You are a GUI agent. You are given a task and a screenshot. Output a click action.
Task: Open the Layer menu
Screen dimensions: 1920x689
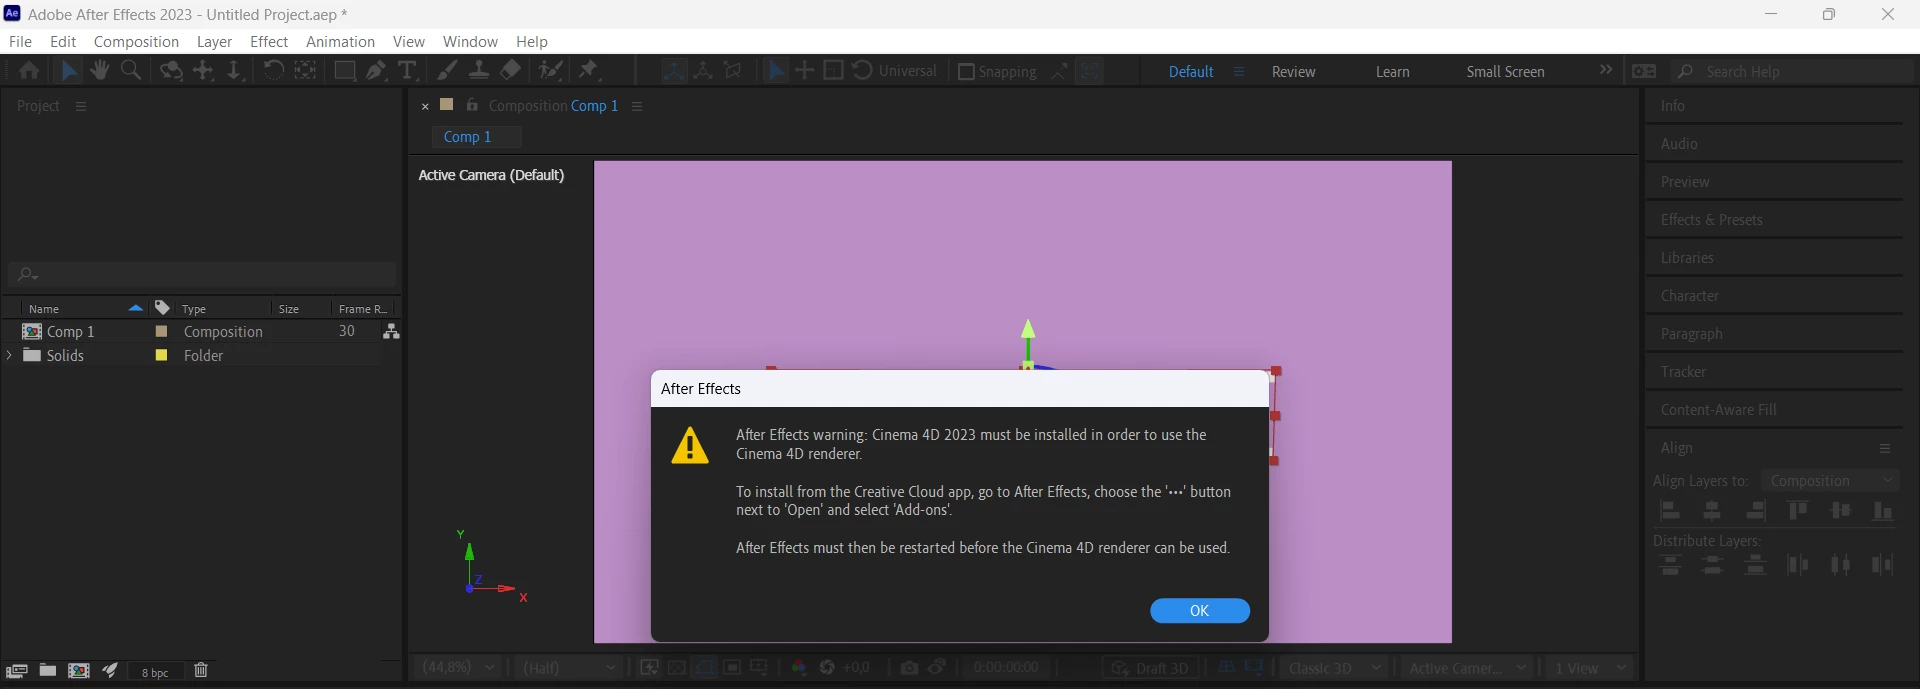point(214,41)
